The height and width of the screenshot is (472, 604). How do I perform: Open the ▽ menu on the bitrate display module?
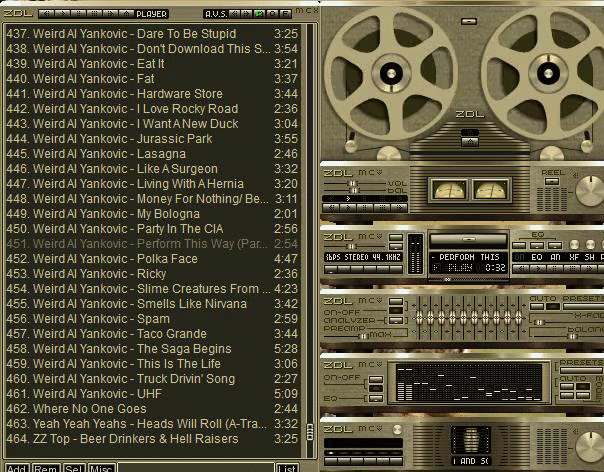(x=379, y=236)
